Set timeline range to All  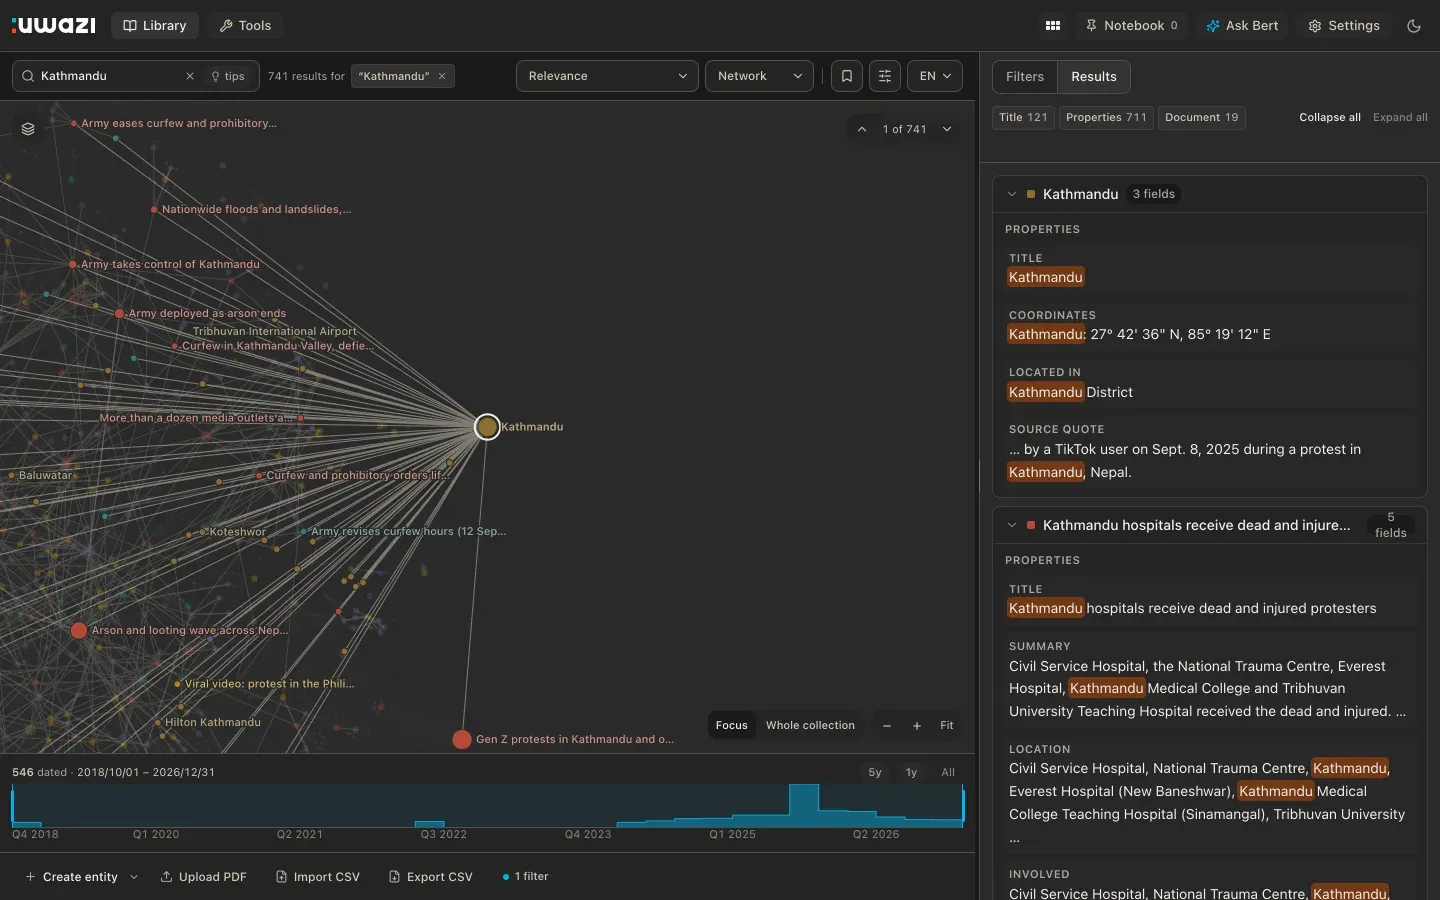948,773
